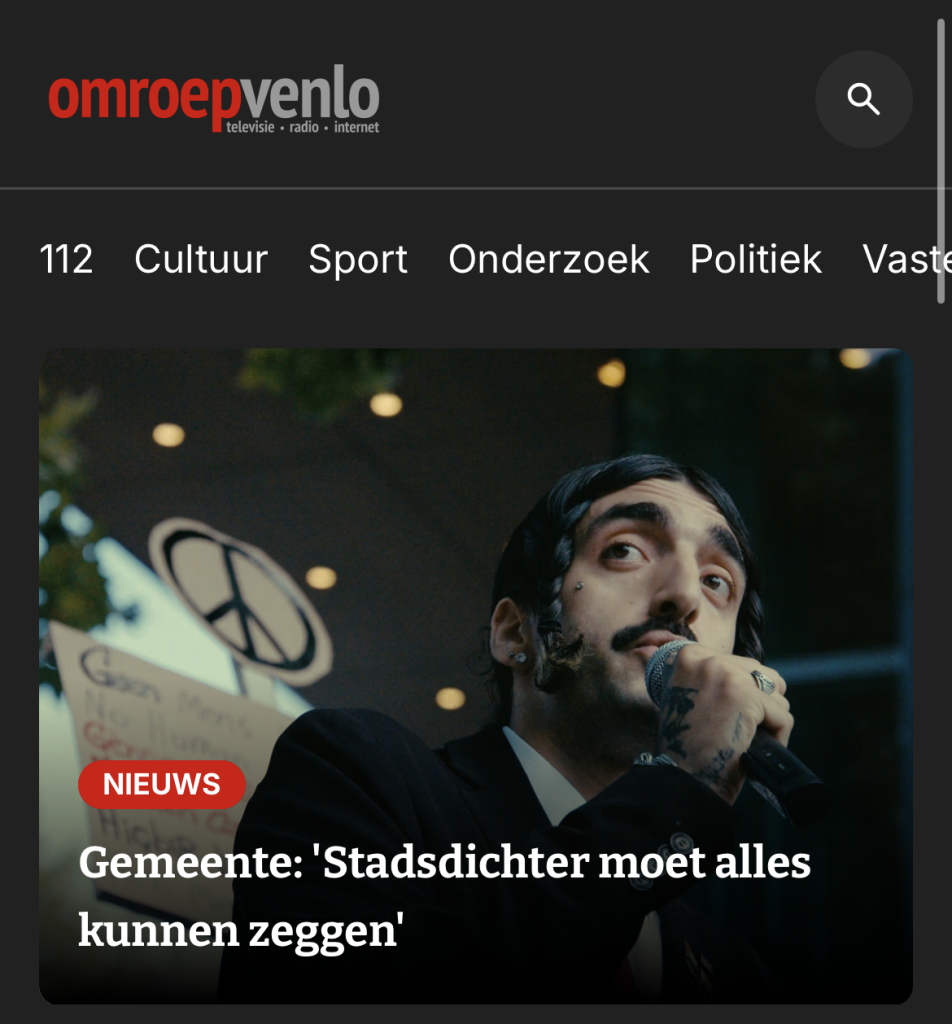Click the red 'omroep' part of logo

coord(144,98)
